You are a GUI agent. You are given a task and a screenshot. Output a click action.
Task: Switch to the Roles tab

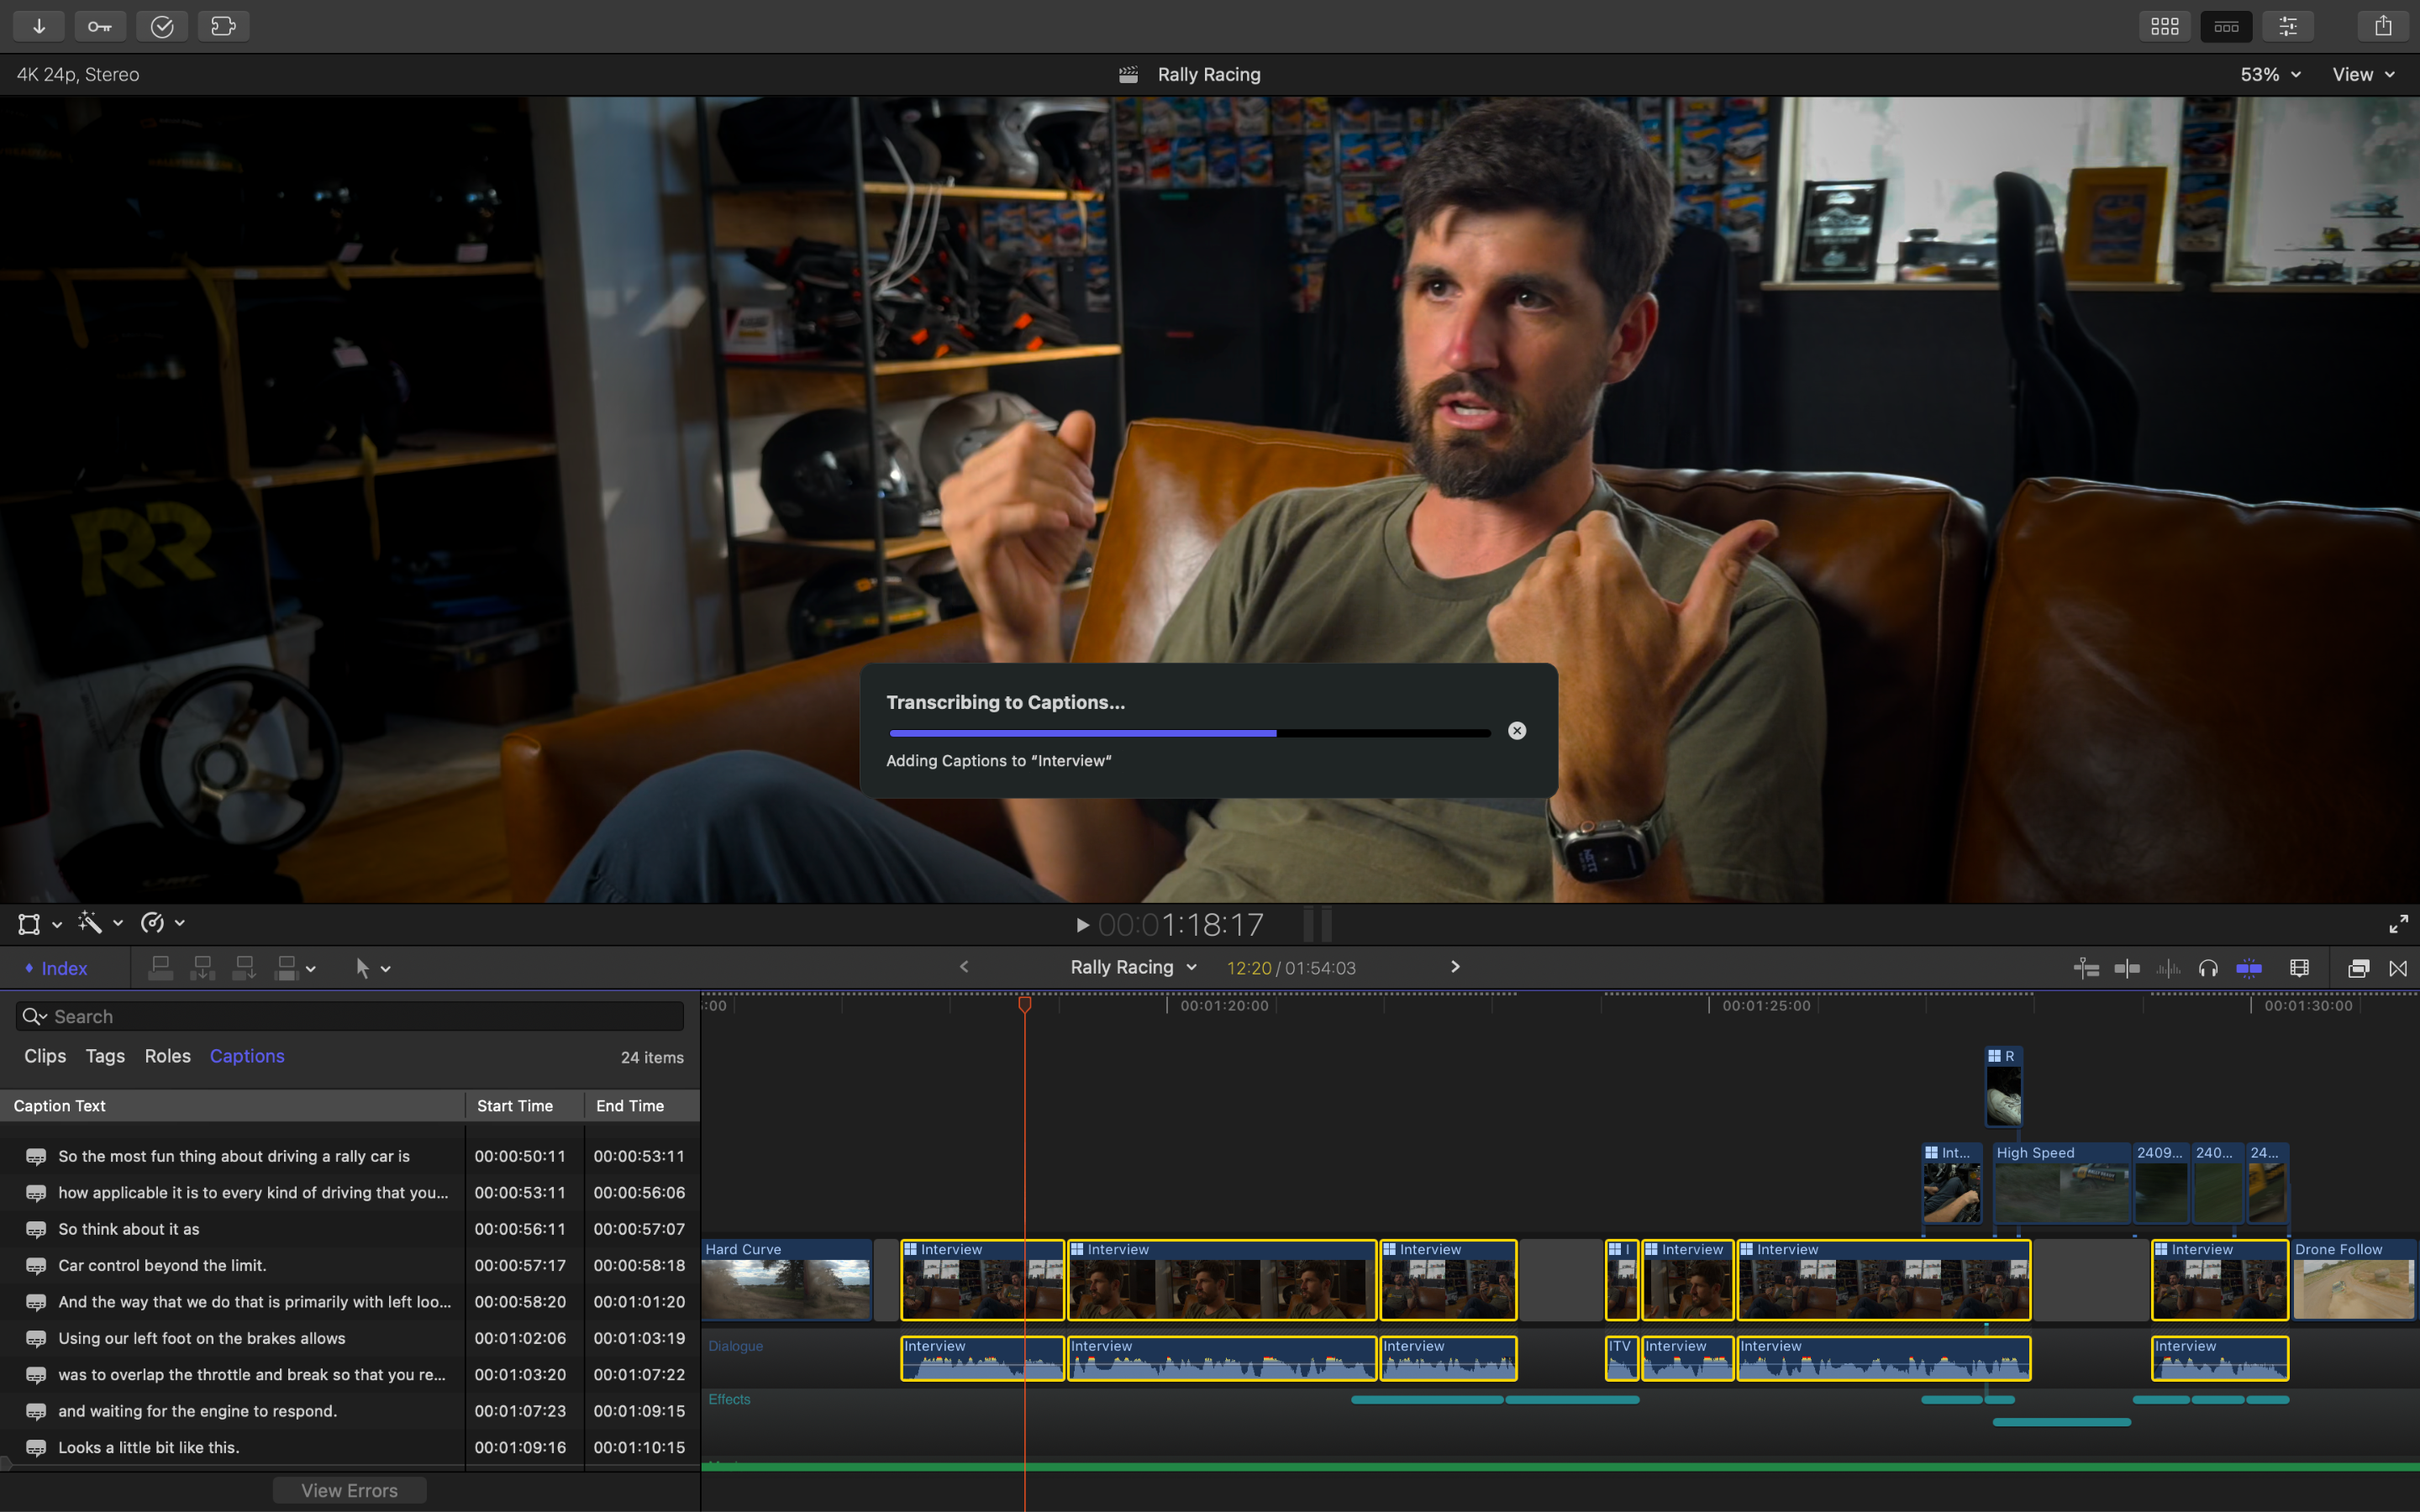[167, 1056]
